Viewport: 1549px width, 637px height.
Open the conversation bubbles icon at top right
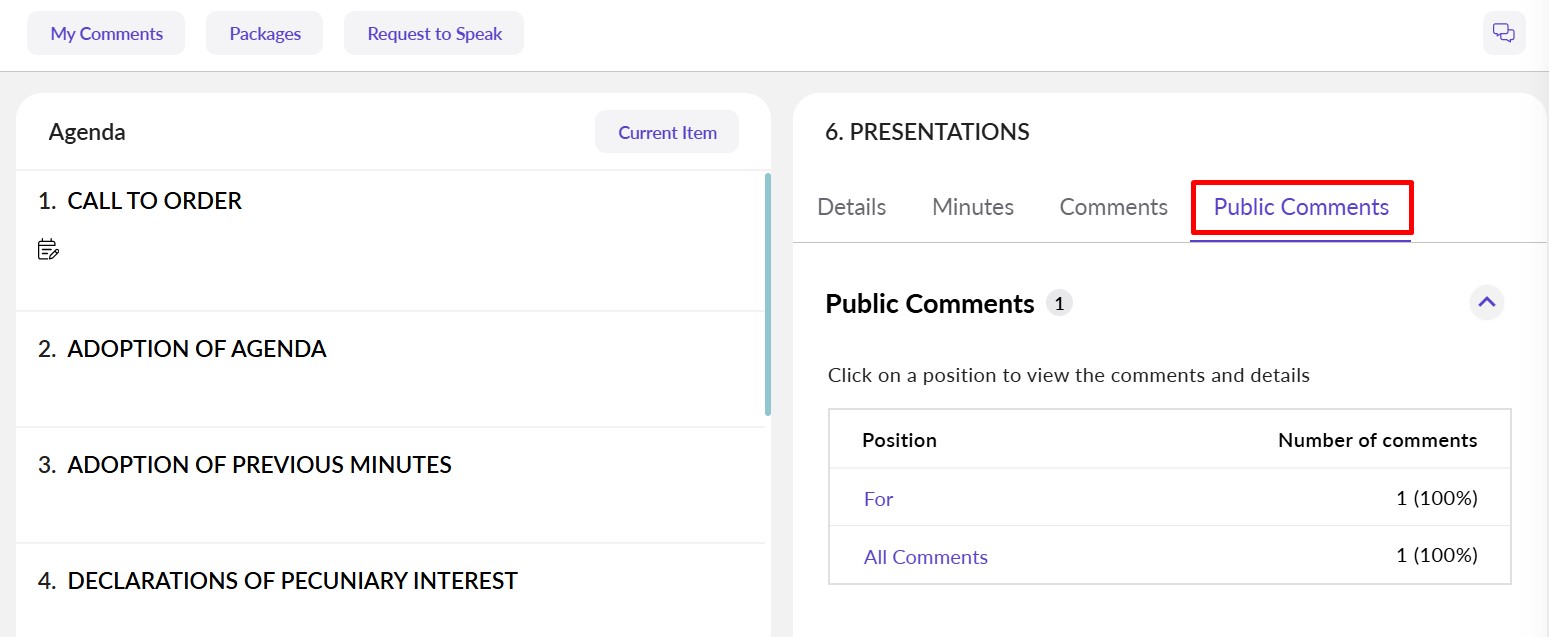pos(1503,33)
